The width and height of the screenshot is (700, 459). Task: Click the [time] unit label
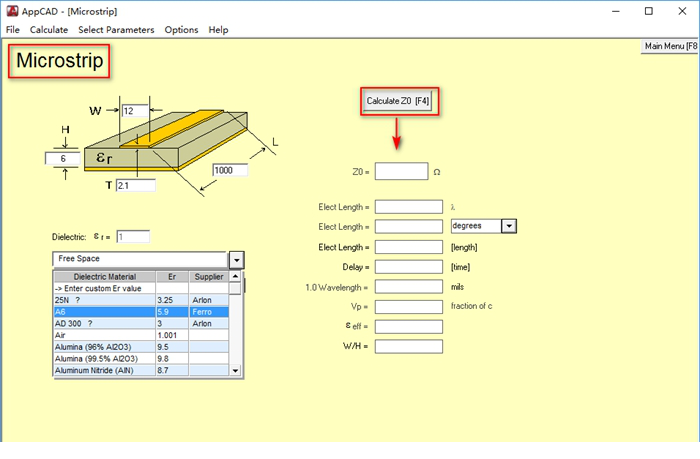(x=460, y=267)
